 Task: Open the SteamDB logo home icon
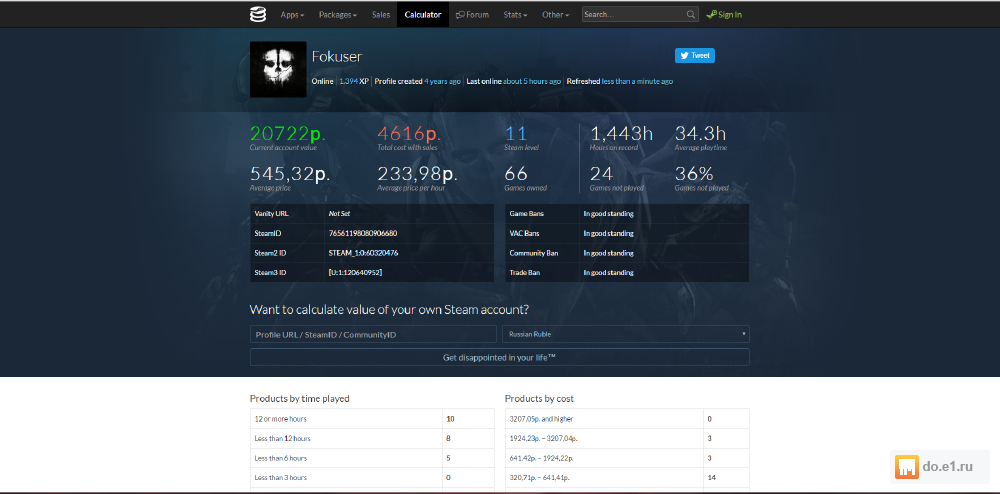258,14
